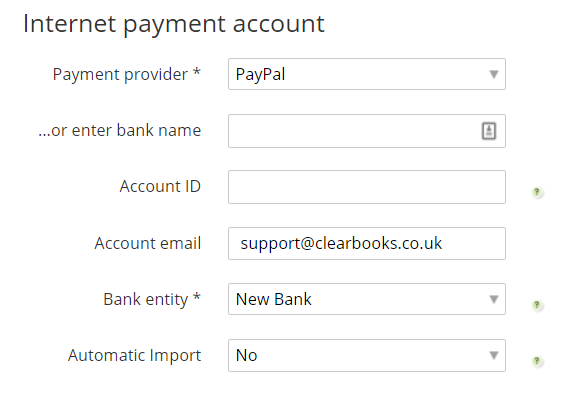Click the Account email label
This screenshot has height=395, width=587.
147,243
